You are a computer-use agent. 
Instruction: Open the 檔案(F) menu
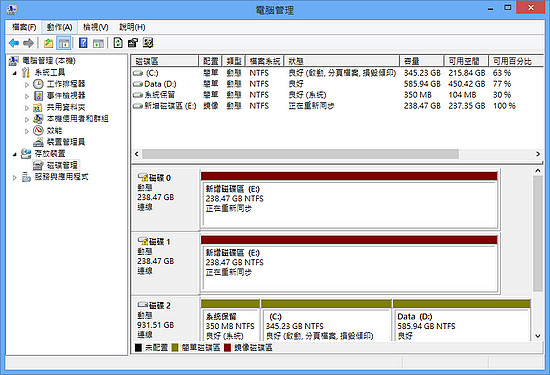(x=24, y=27)
